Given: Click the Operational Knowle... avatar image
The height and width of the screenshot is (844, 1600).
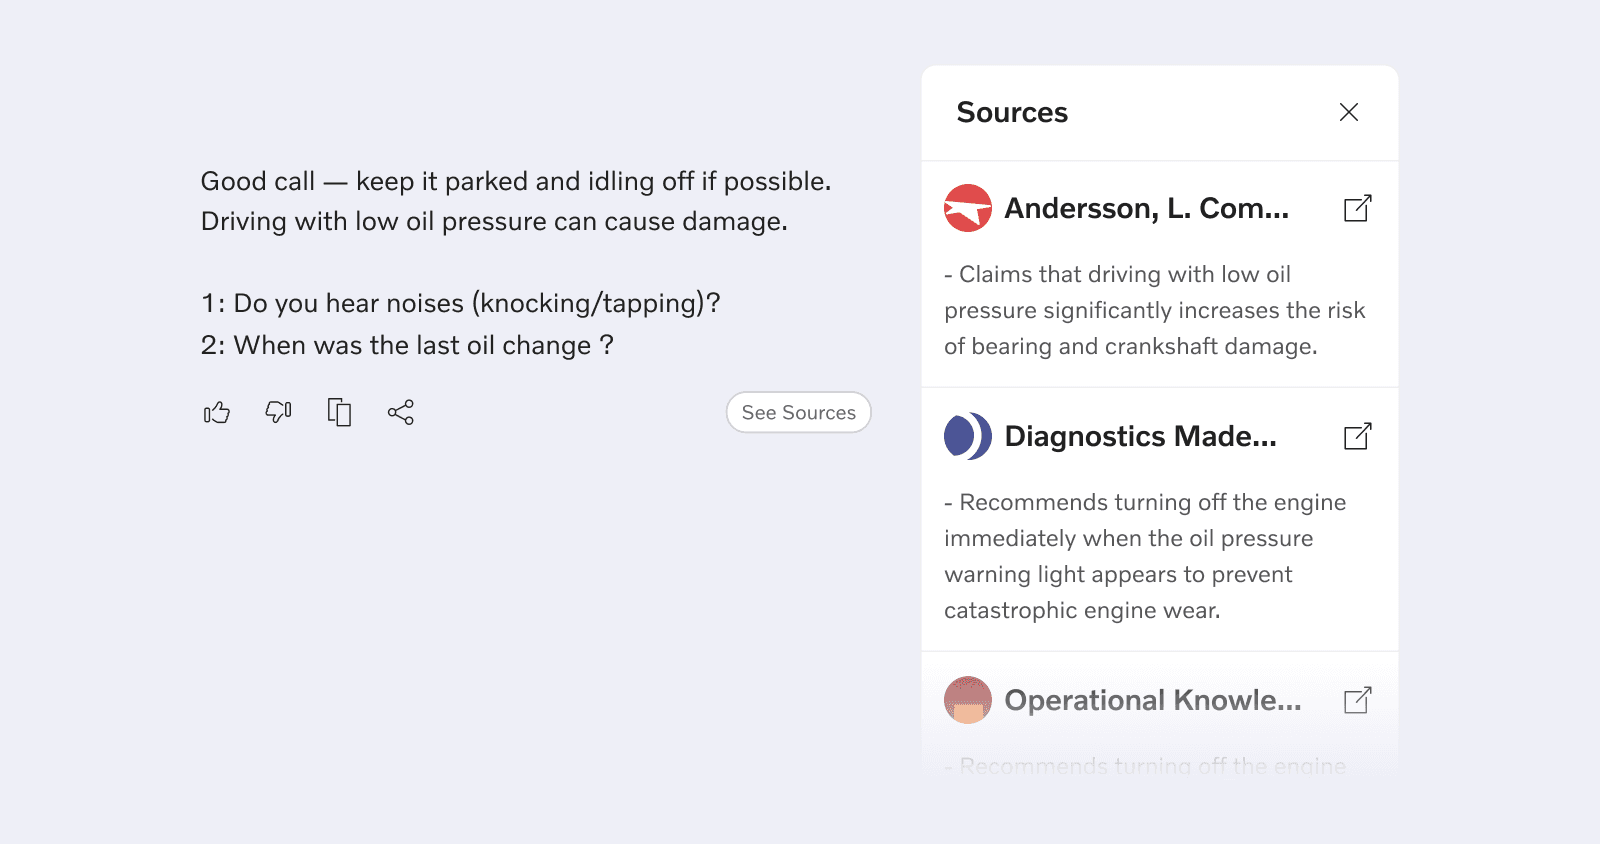Looking at the screenshot, I should point(968,700).
